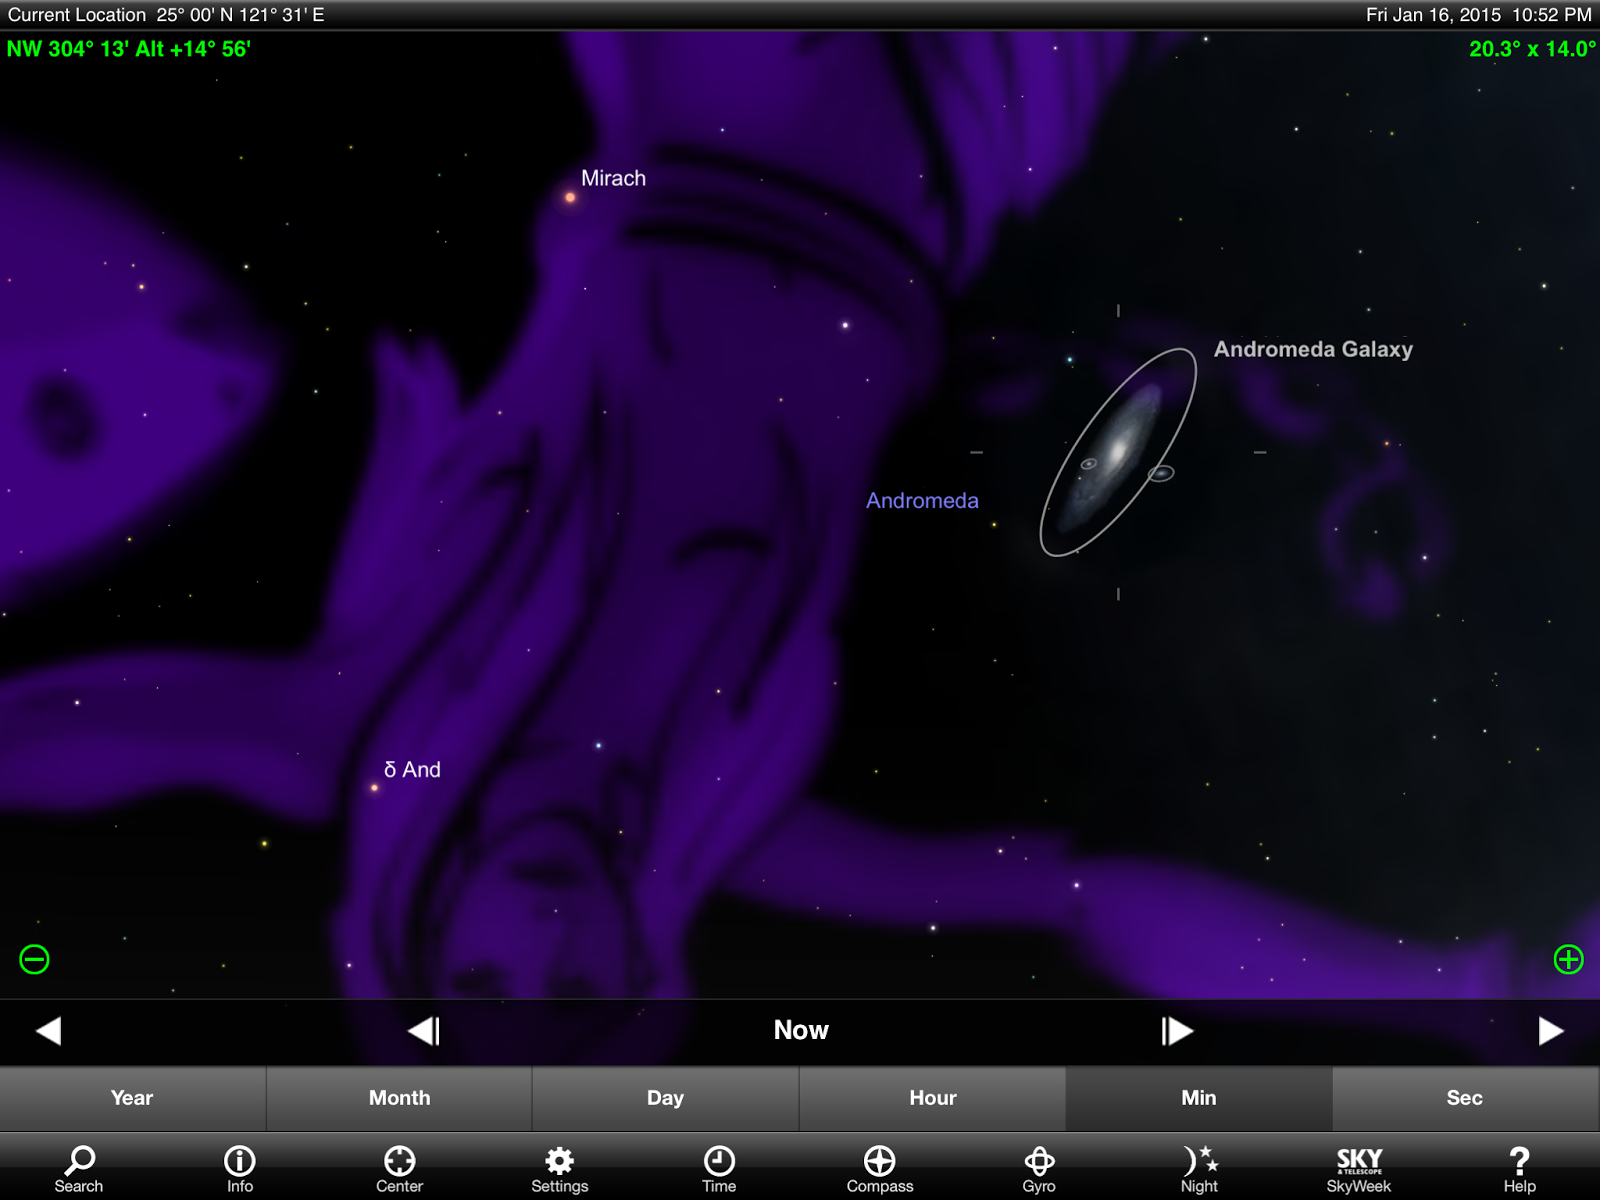Toggle the Compass mode

pos(879,1169)
